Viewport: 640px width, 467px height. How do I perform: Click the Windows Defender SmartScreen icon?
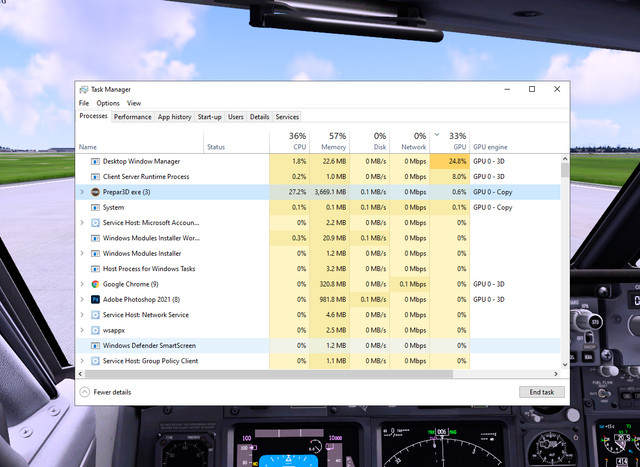(95, 345)
